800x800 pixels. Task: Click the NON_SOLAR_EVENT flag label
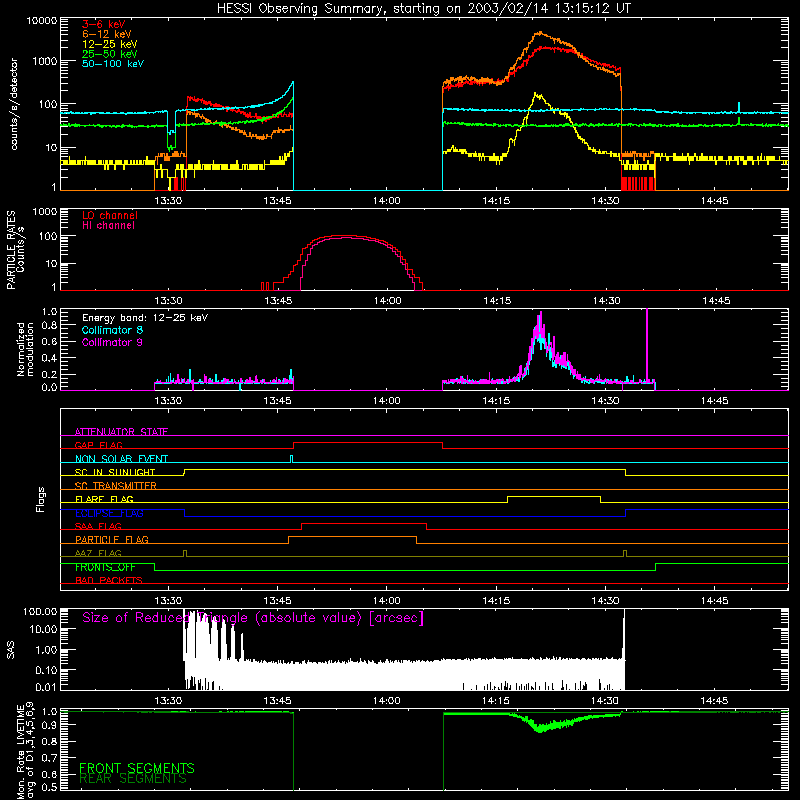[121, 459]
